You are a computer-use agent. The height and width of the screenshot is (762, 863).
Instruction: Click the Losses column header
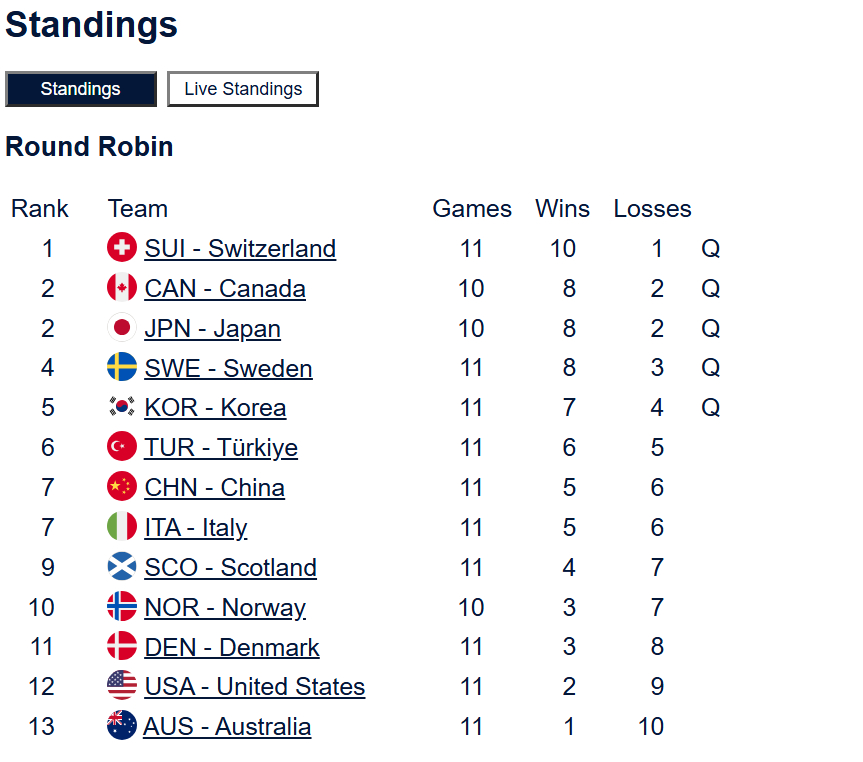pos(652,209)
